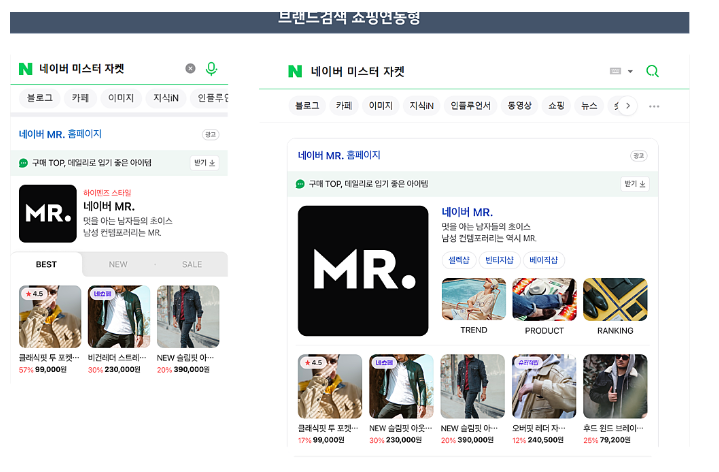Click the 광고 ad badge in desktop view
This screenshot has width=719, height=472.
(x=639, y=156)
